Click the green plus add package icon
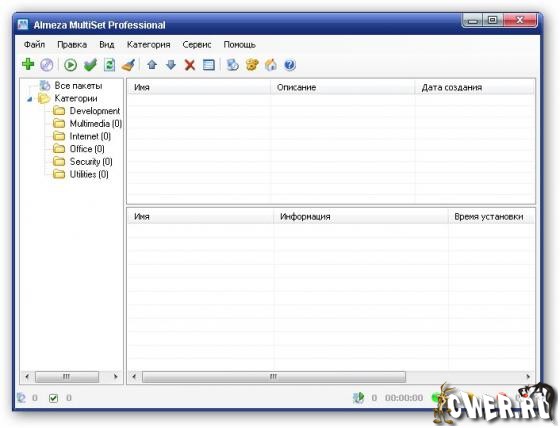560x428 pixels. click(28, 65)
